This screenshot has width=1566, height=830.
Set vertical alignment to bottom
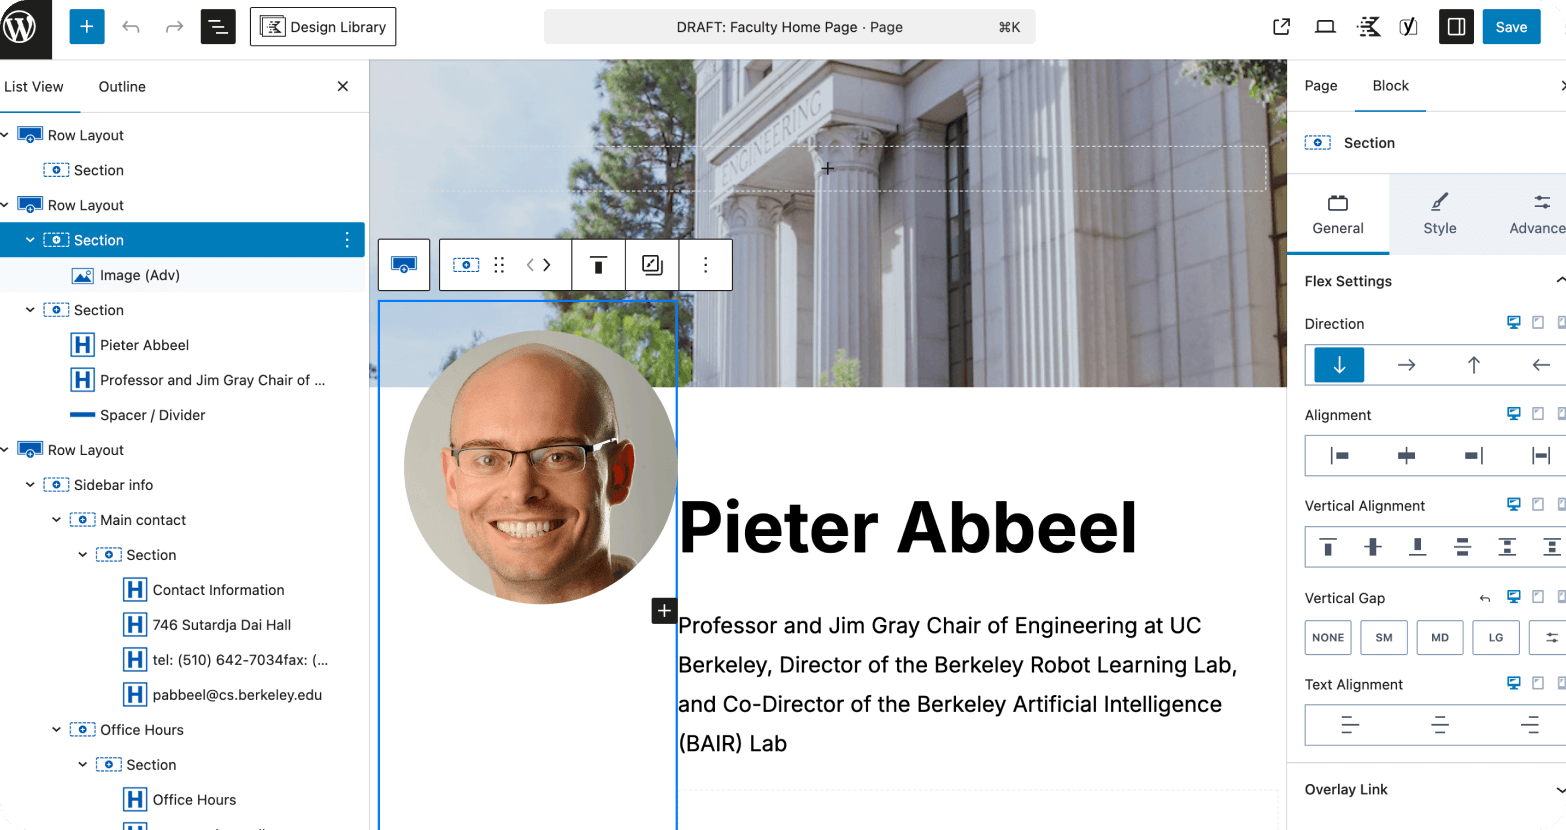coord(1417,547)
